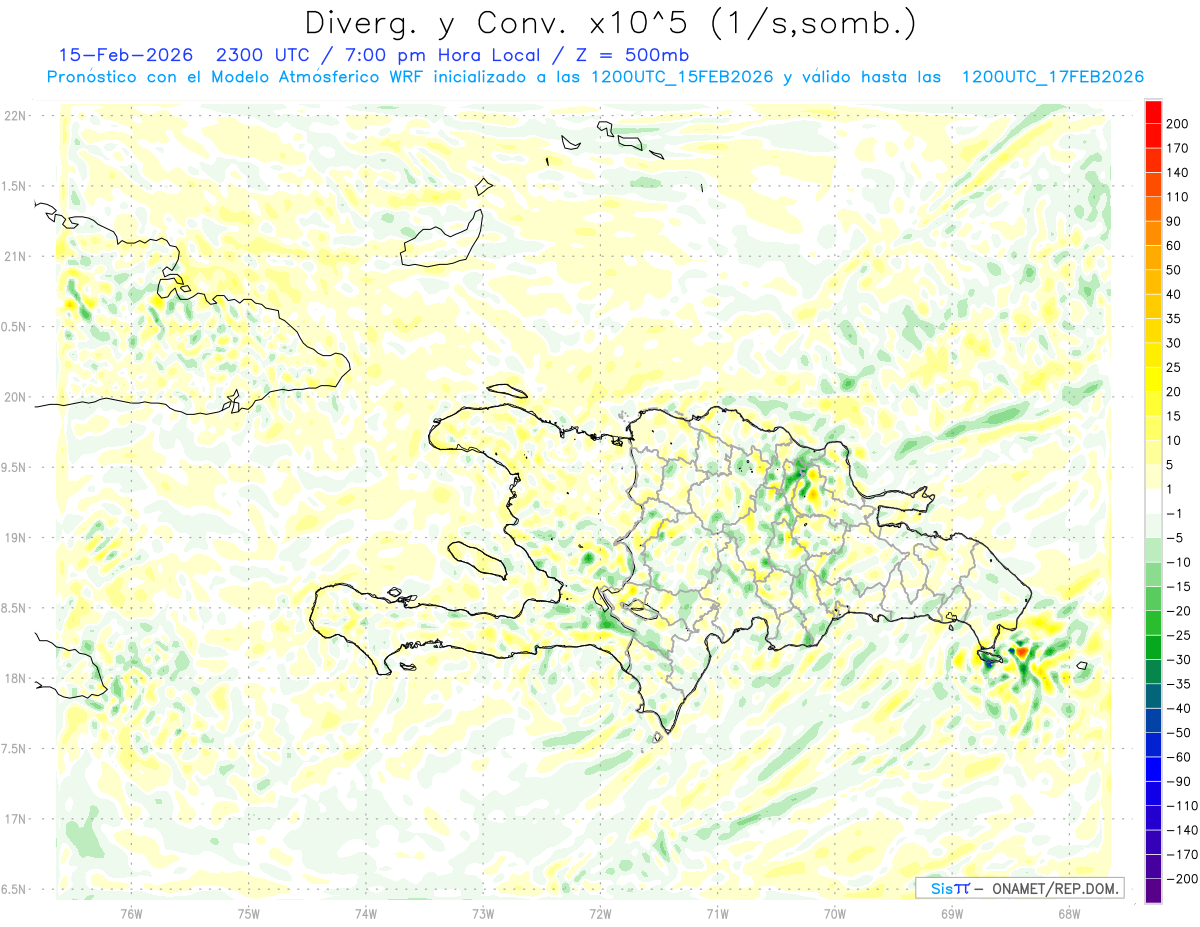Click the '73W' longitude label
The height and width of the screenshot is (927, 1200).
click(483, 914)
